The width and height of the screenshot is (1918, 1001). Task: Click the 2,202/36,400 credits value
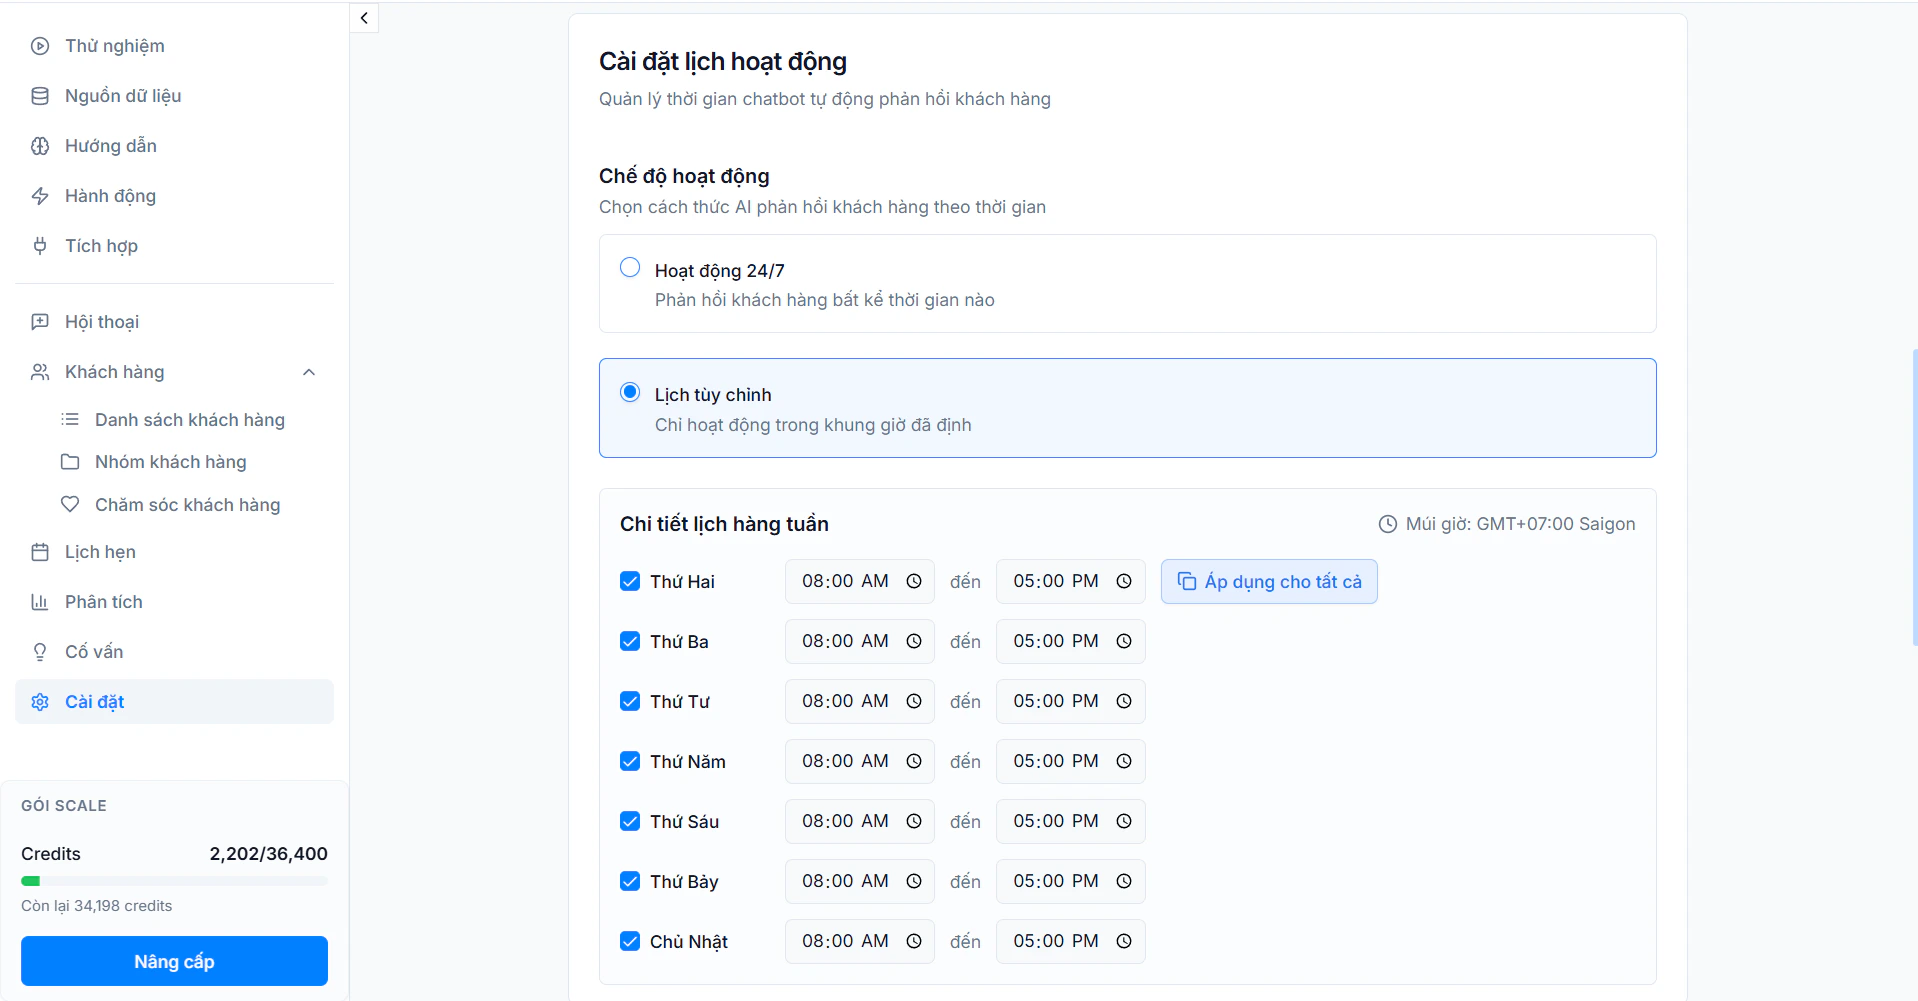[268, 854]
